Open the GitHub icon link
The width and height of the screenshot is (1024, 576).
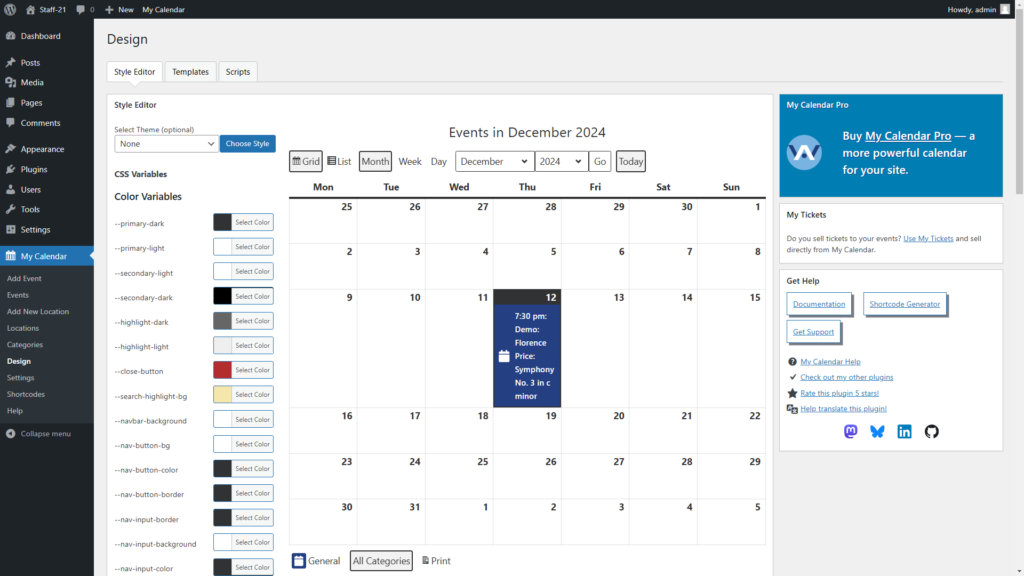931,432
